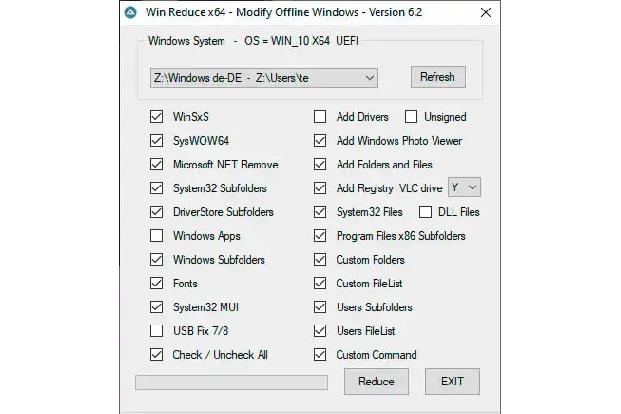Click the EXIT button
Screen dimensions: 621x414
pyautogui.click(x=452, y=382)
